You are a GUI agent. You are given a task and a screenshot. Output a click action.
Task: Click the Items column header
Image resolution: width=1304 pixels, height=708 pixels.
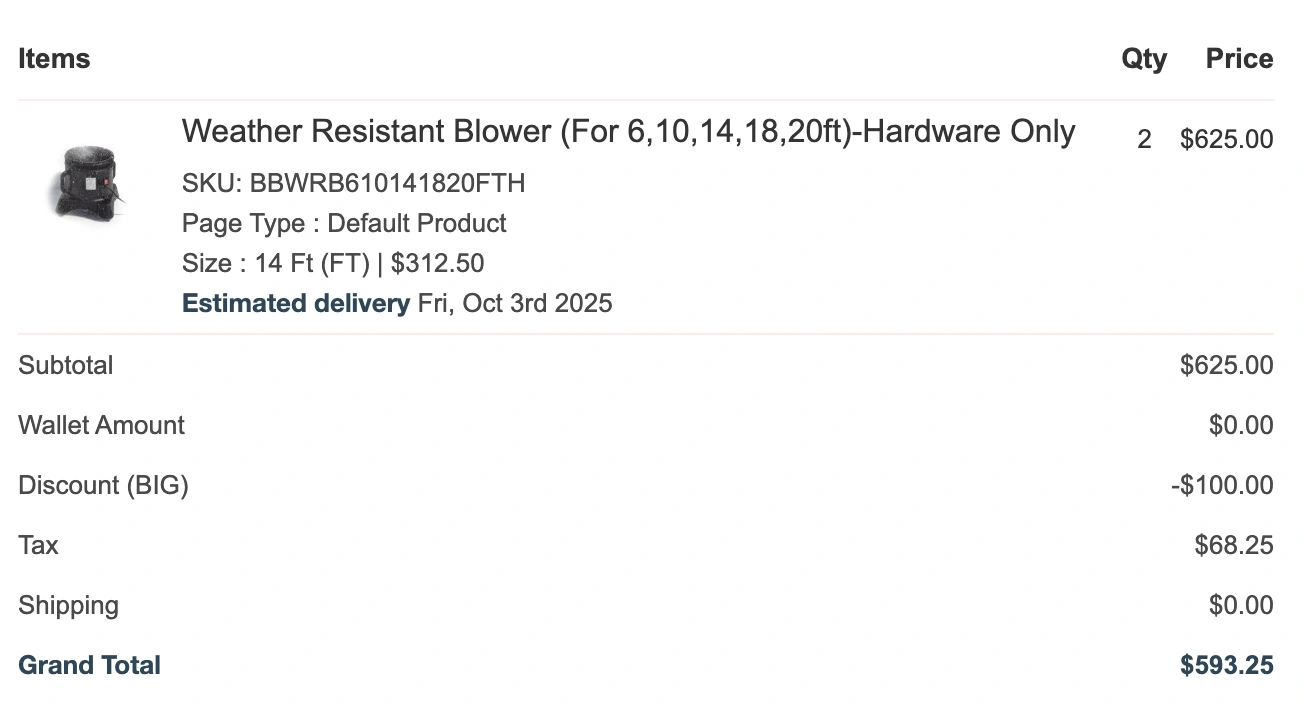click(54, 59)
